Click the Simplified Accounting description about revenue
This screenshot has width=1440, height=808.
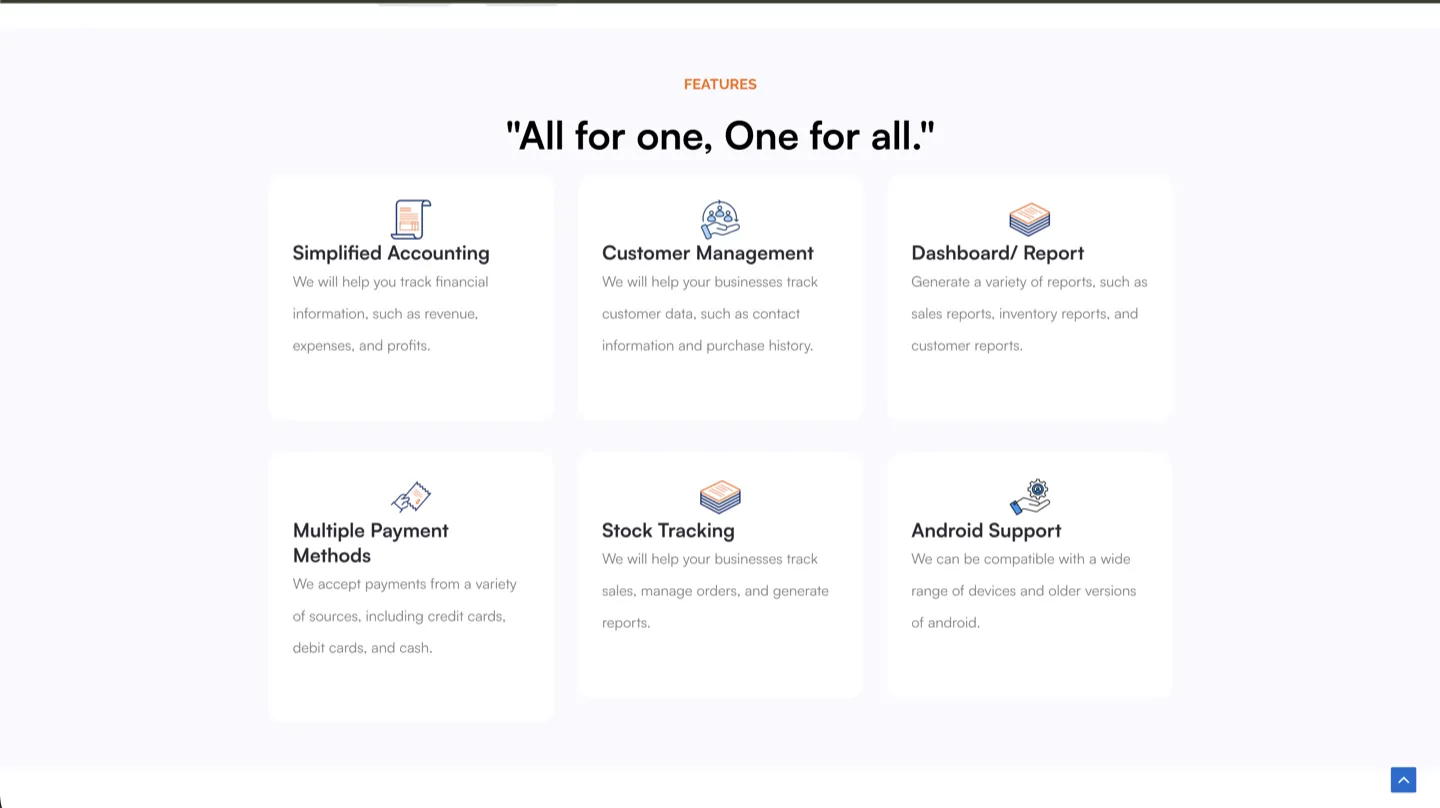click(x=390, y=313)
